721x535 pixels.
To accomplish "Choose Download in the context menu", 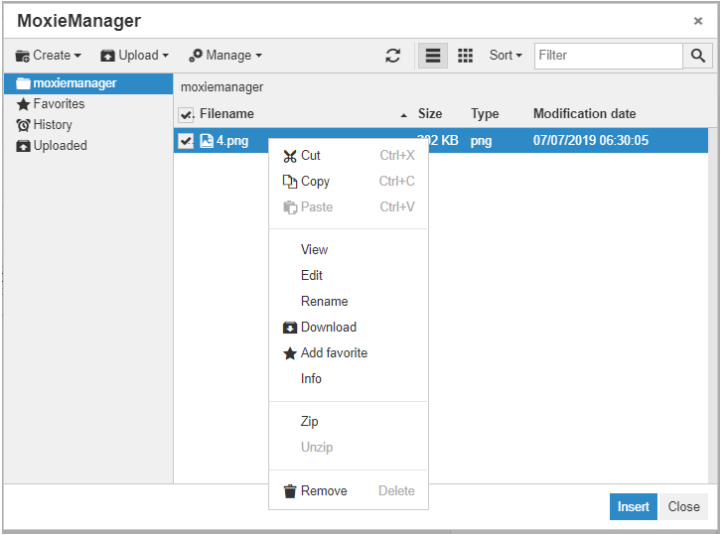I will (348, 327).
